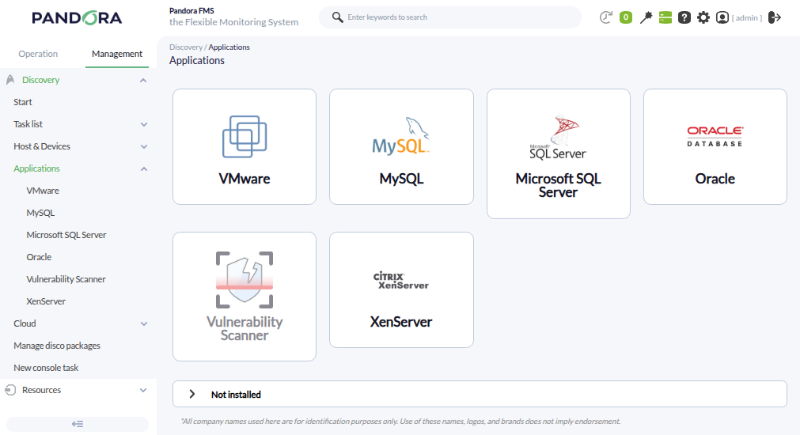Select Oracle in the sidebar list

click(39, 257)
